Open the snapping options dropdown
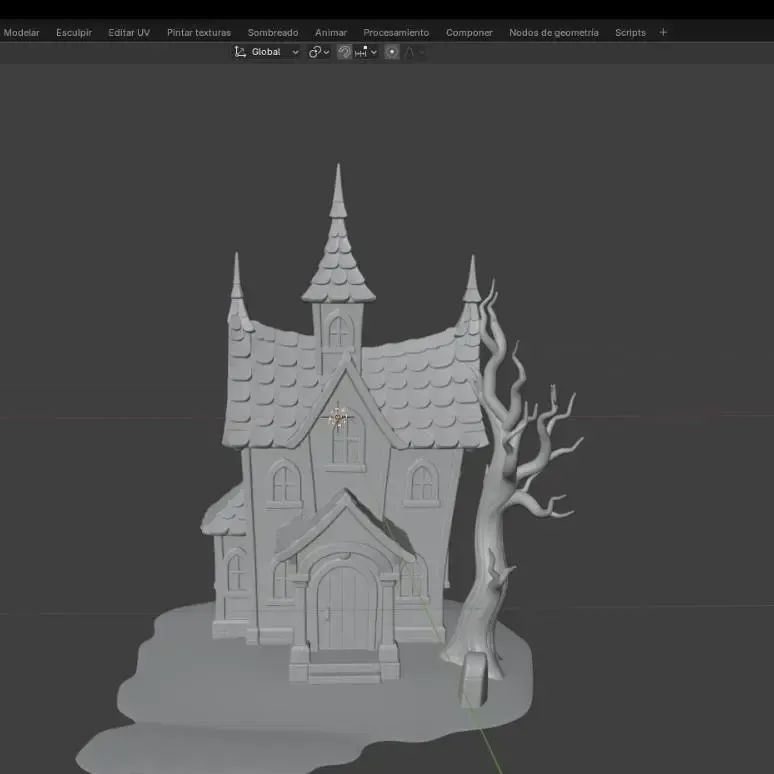 pos(366,52)
